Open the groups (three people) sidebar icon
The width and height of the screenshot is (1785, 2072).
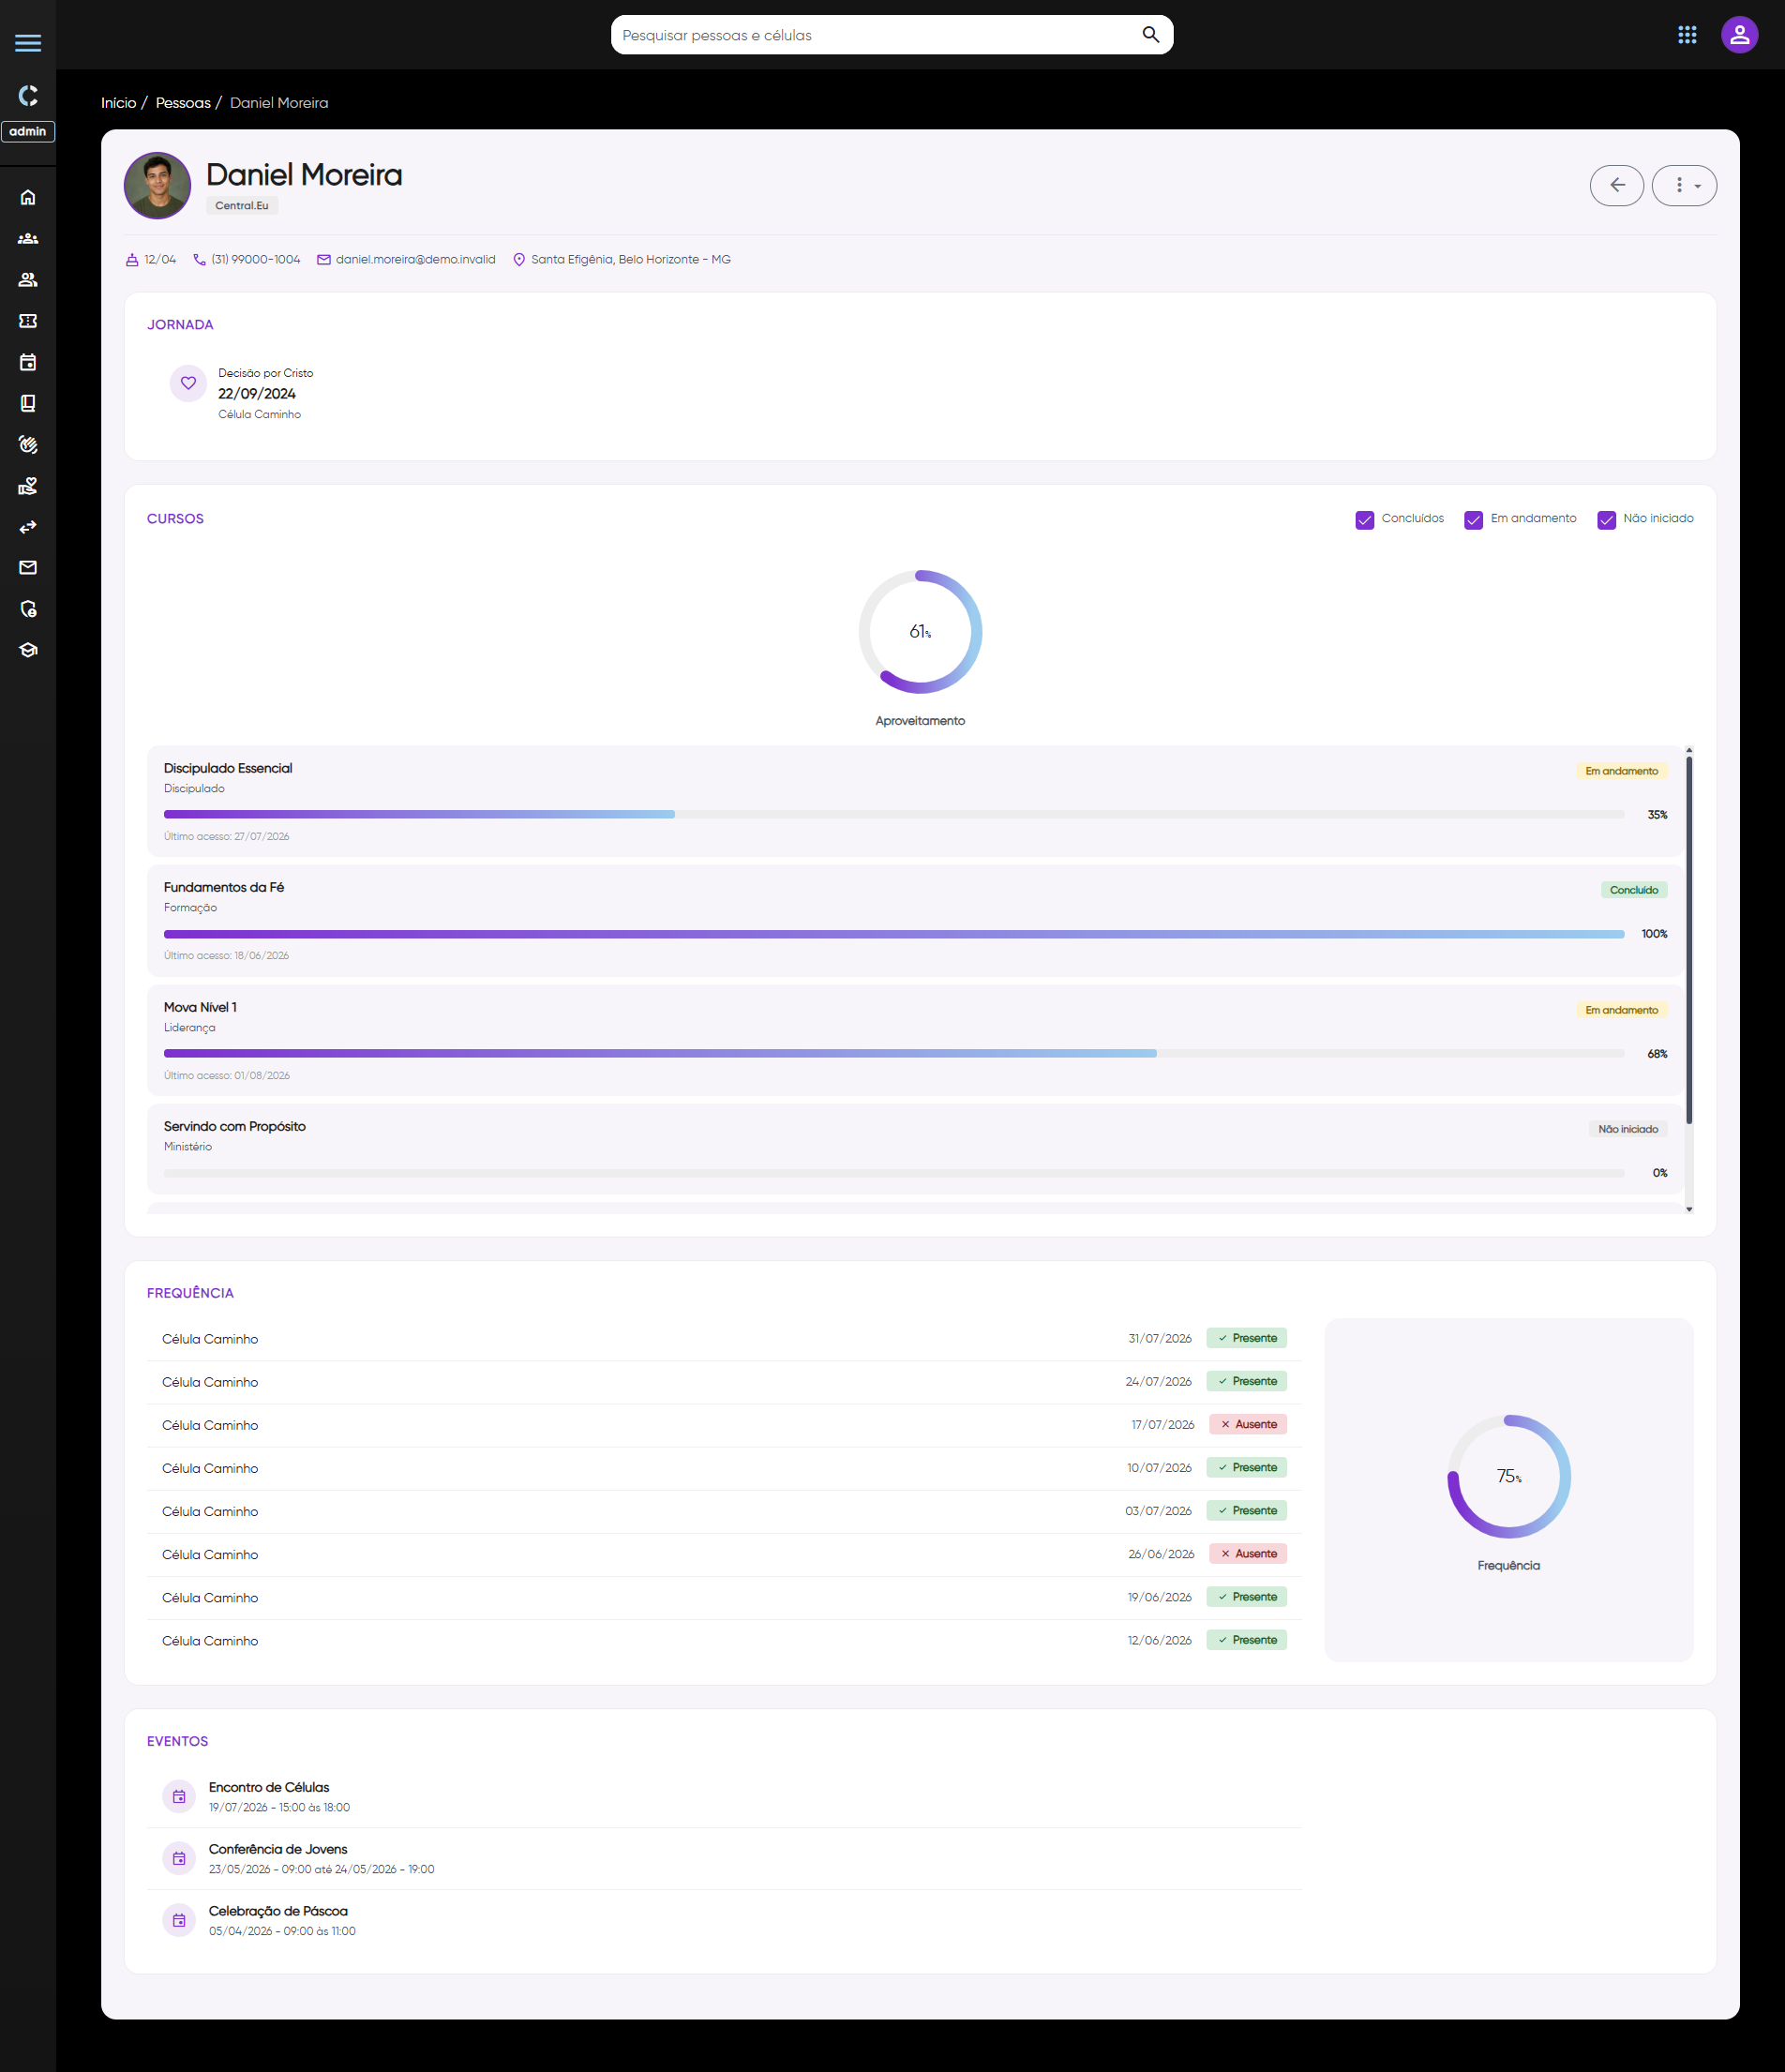(28, 238)
